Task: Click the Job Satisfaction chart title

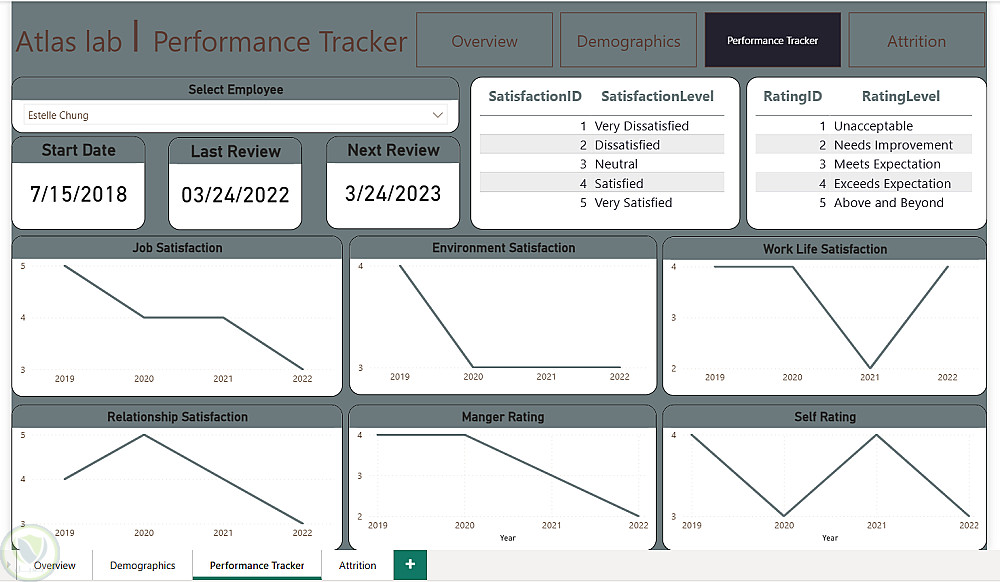Action: (177, 248)
